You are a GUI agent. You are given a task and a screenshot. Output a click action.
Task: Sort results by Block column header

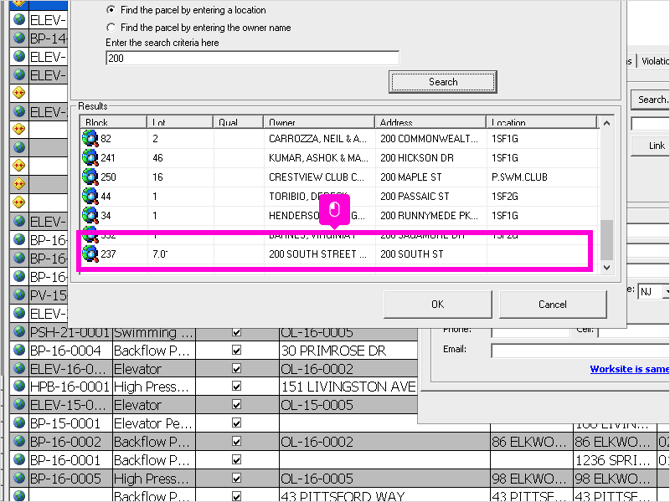point(113,122)
